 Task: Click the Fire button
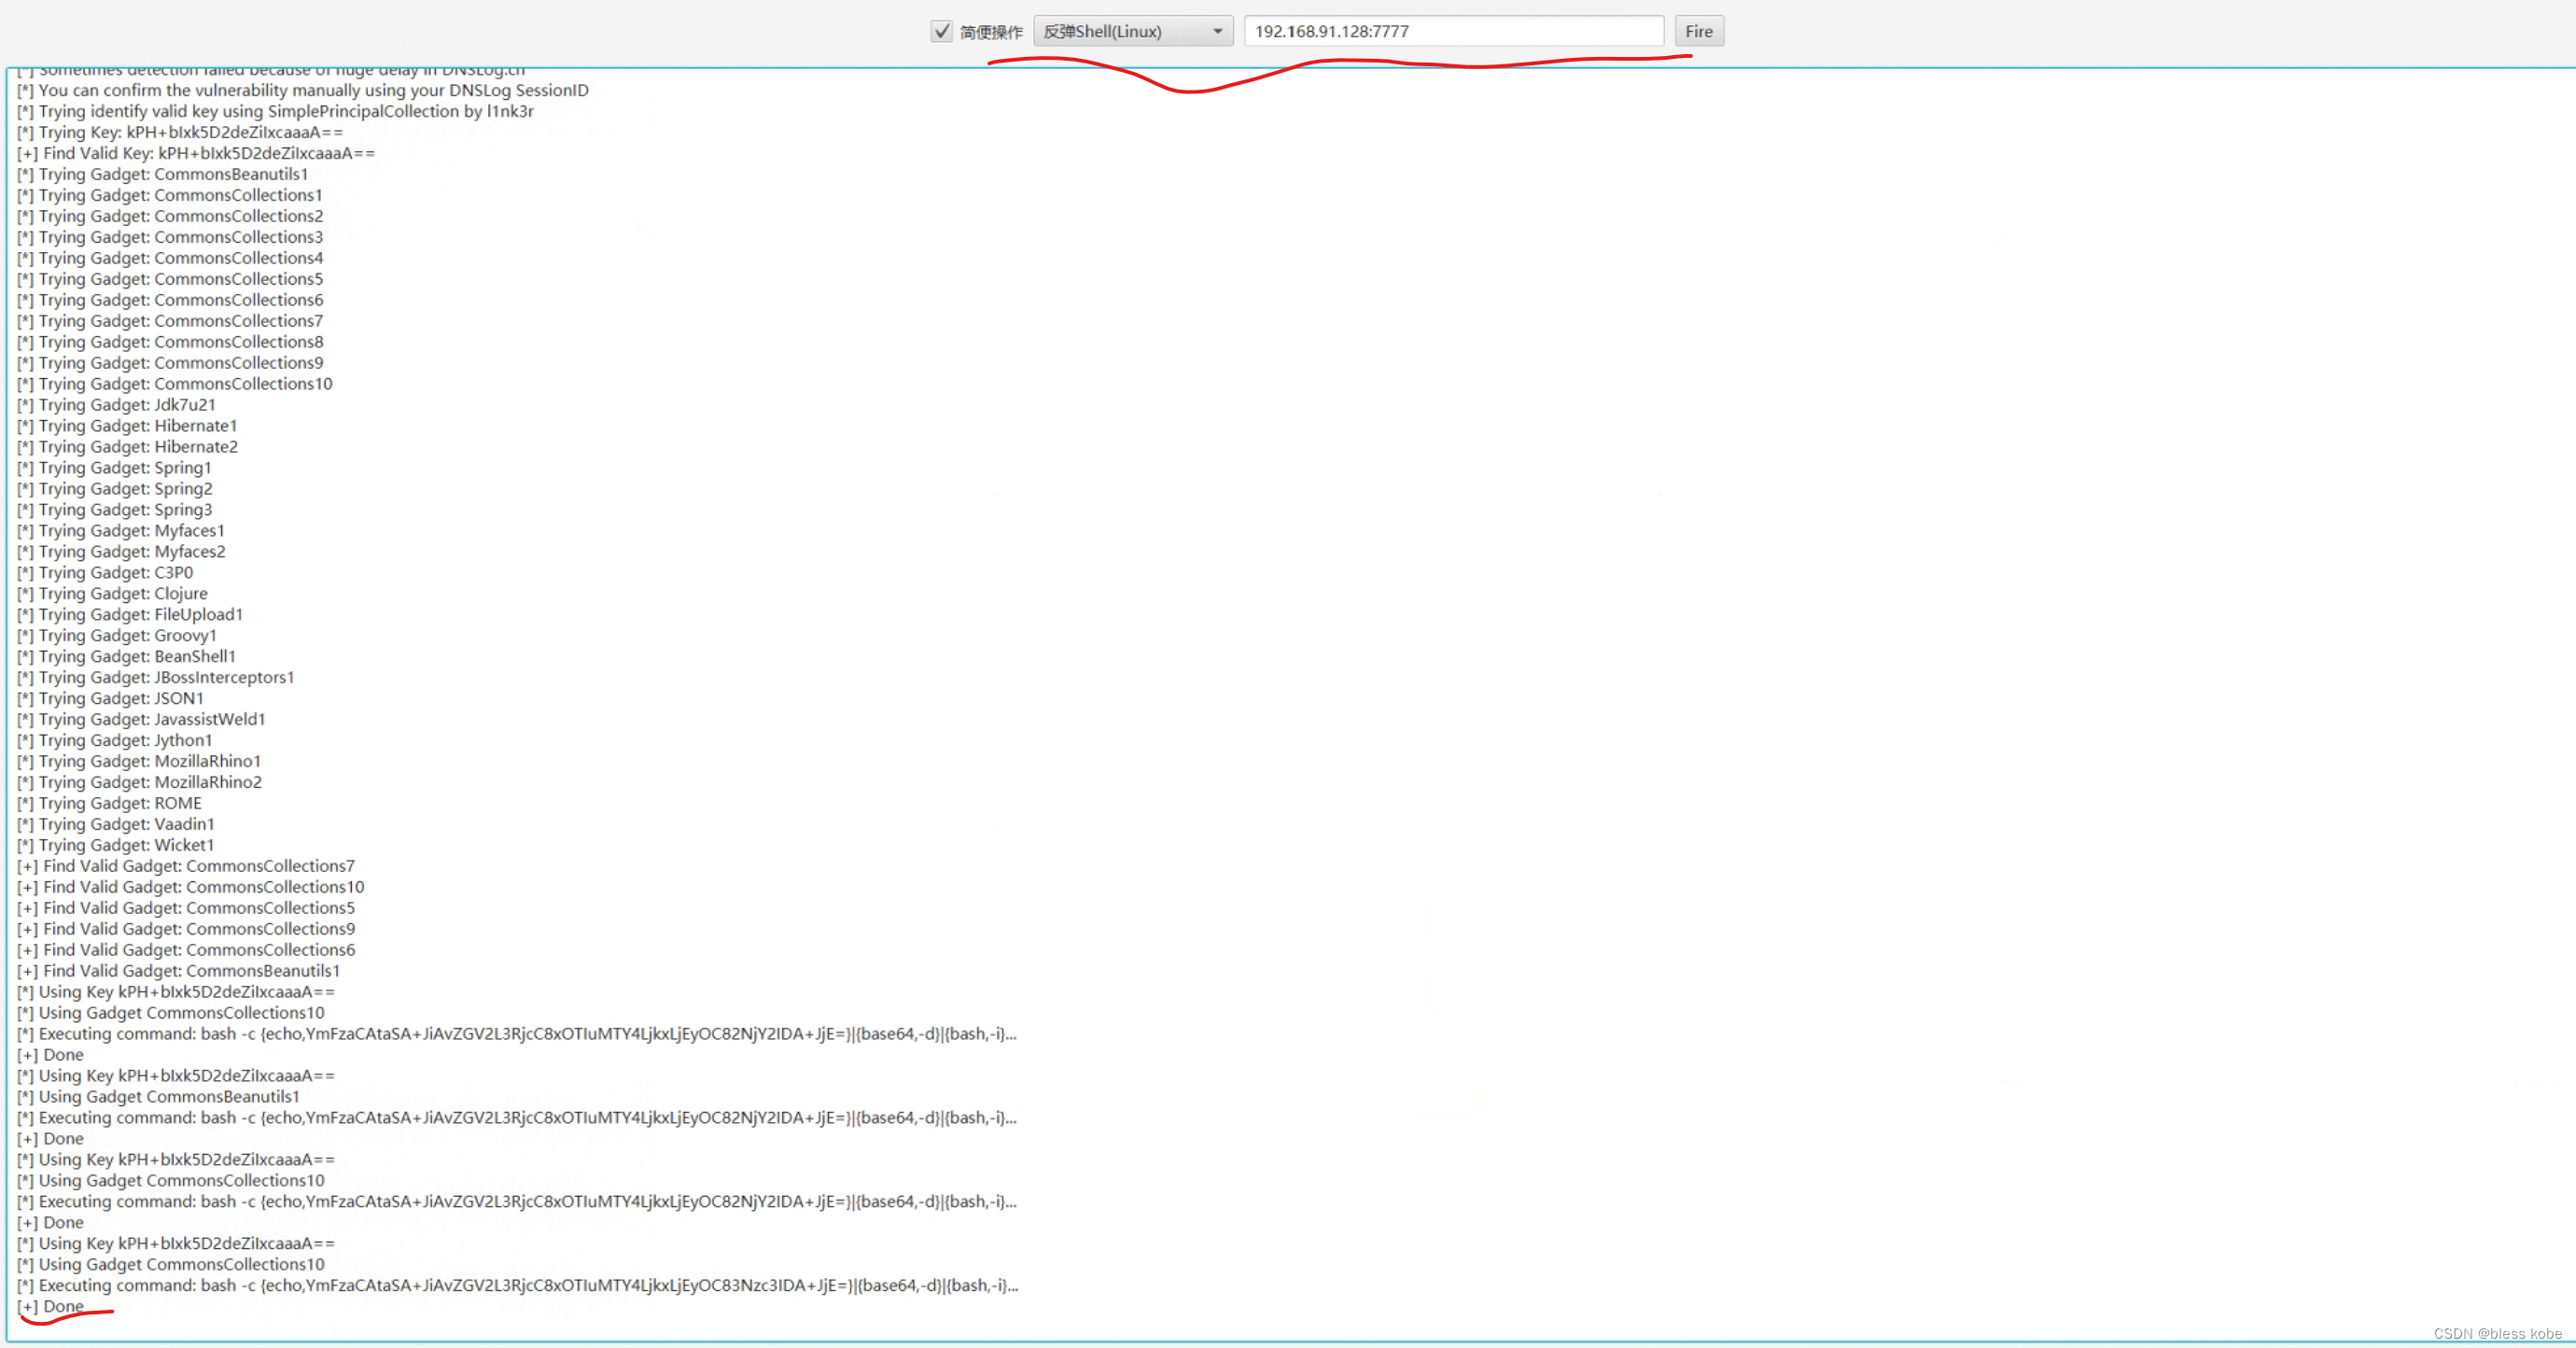(1698, 31)
